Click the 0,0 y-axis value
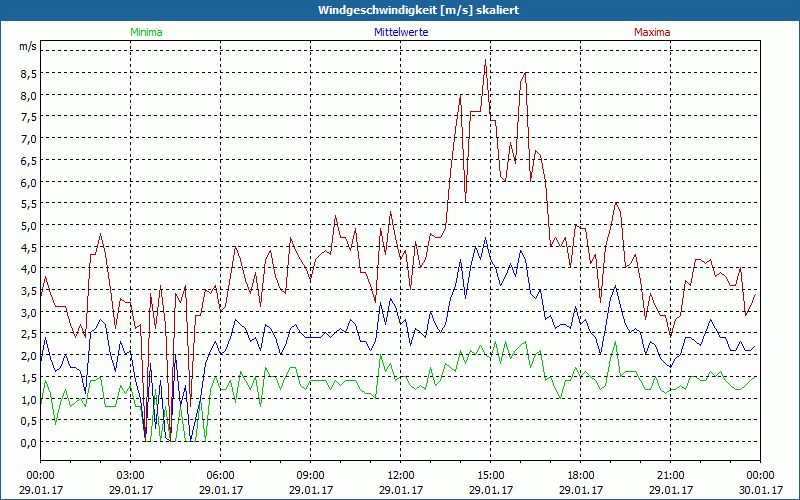 coord(29,442)
